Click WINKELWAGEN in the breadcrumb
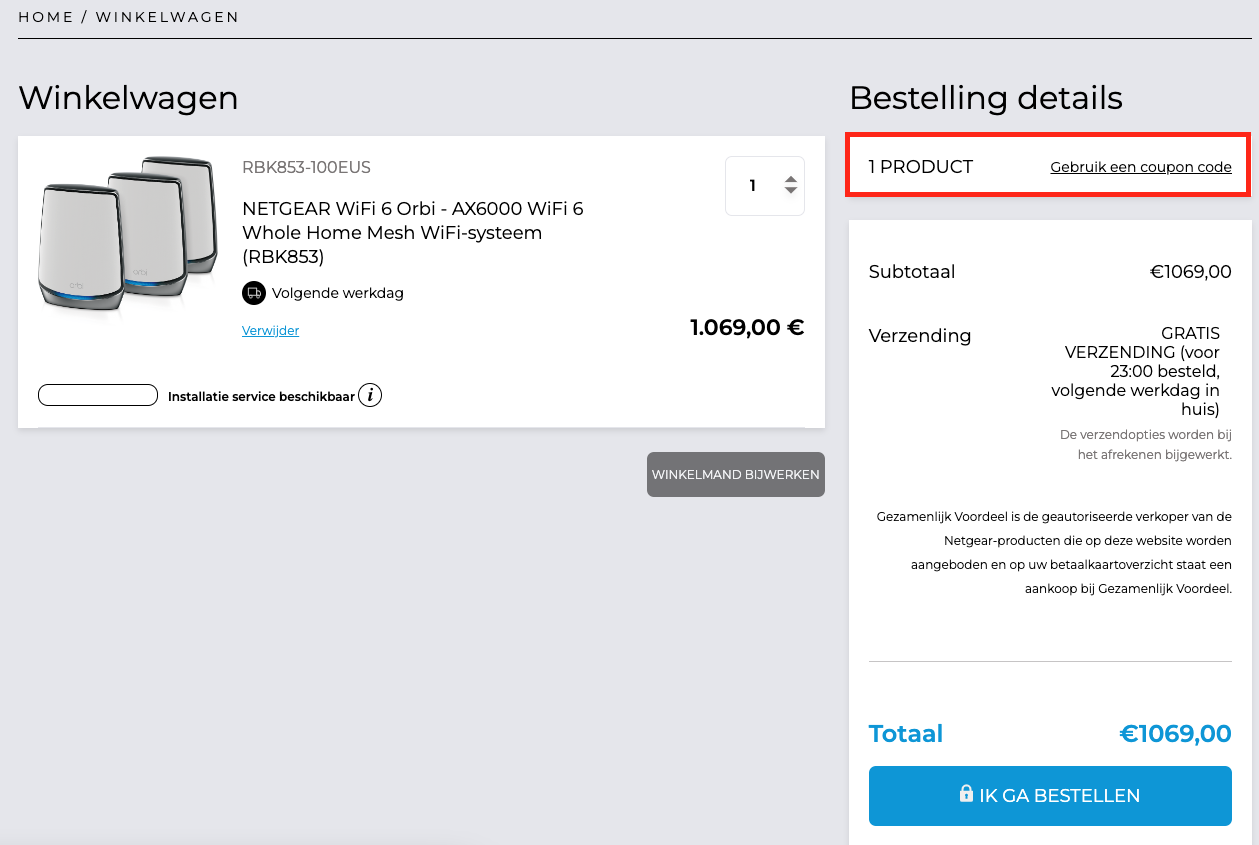The width and height of the screenshot is (1259, 845). tap(168, 17)
